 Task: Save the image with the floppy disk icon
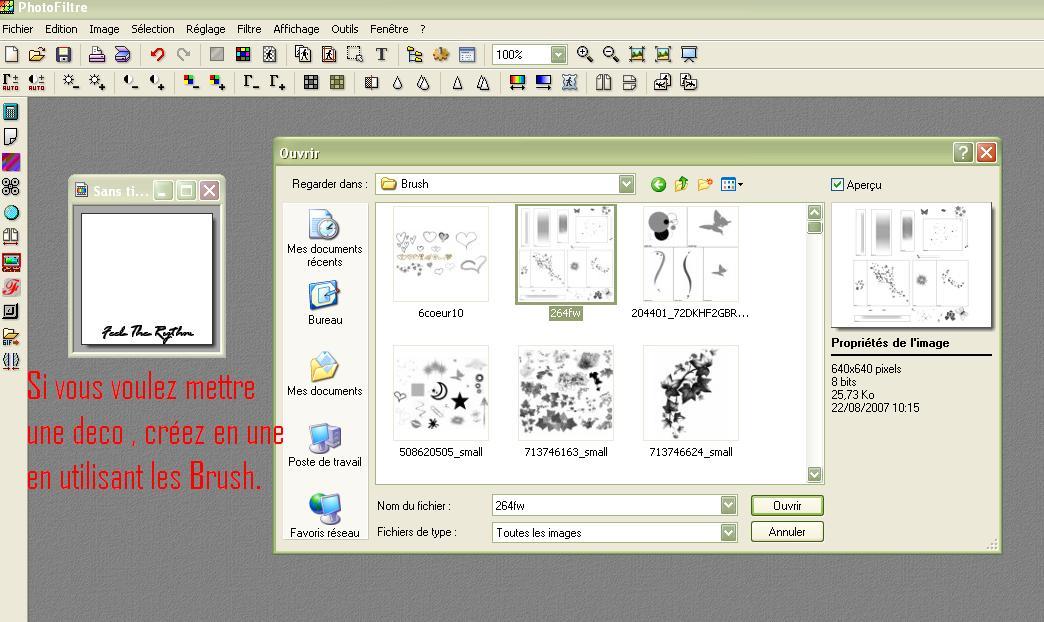tap(63, 55)
